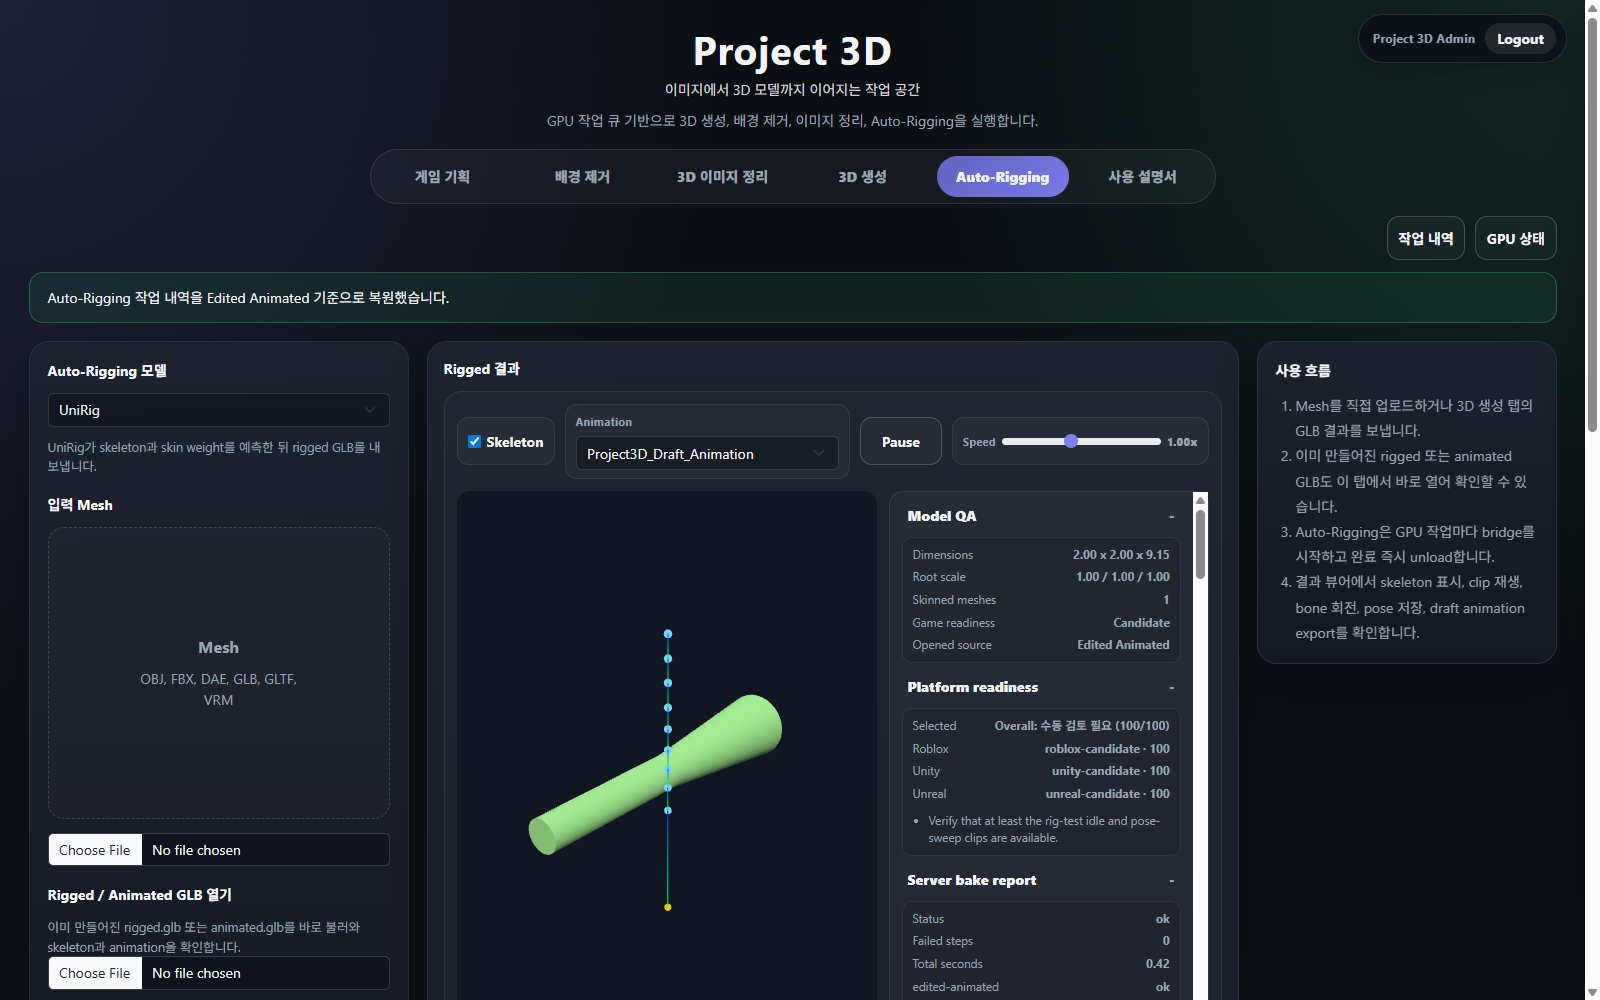
Task: Click the Opened source Edited Animated value
Action: click(x=1123, y=645)
